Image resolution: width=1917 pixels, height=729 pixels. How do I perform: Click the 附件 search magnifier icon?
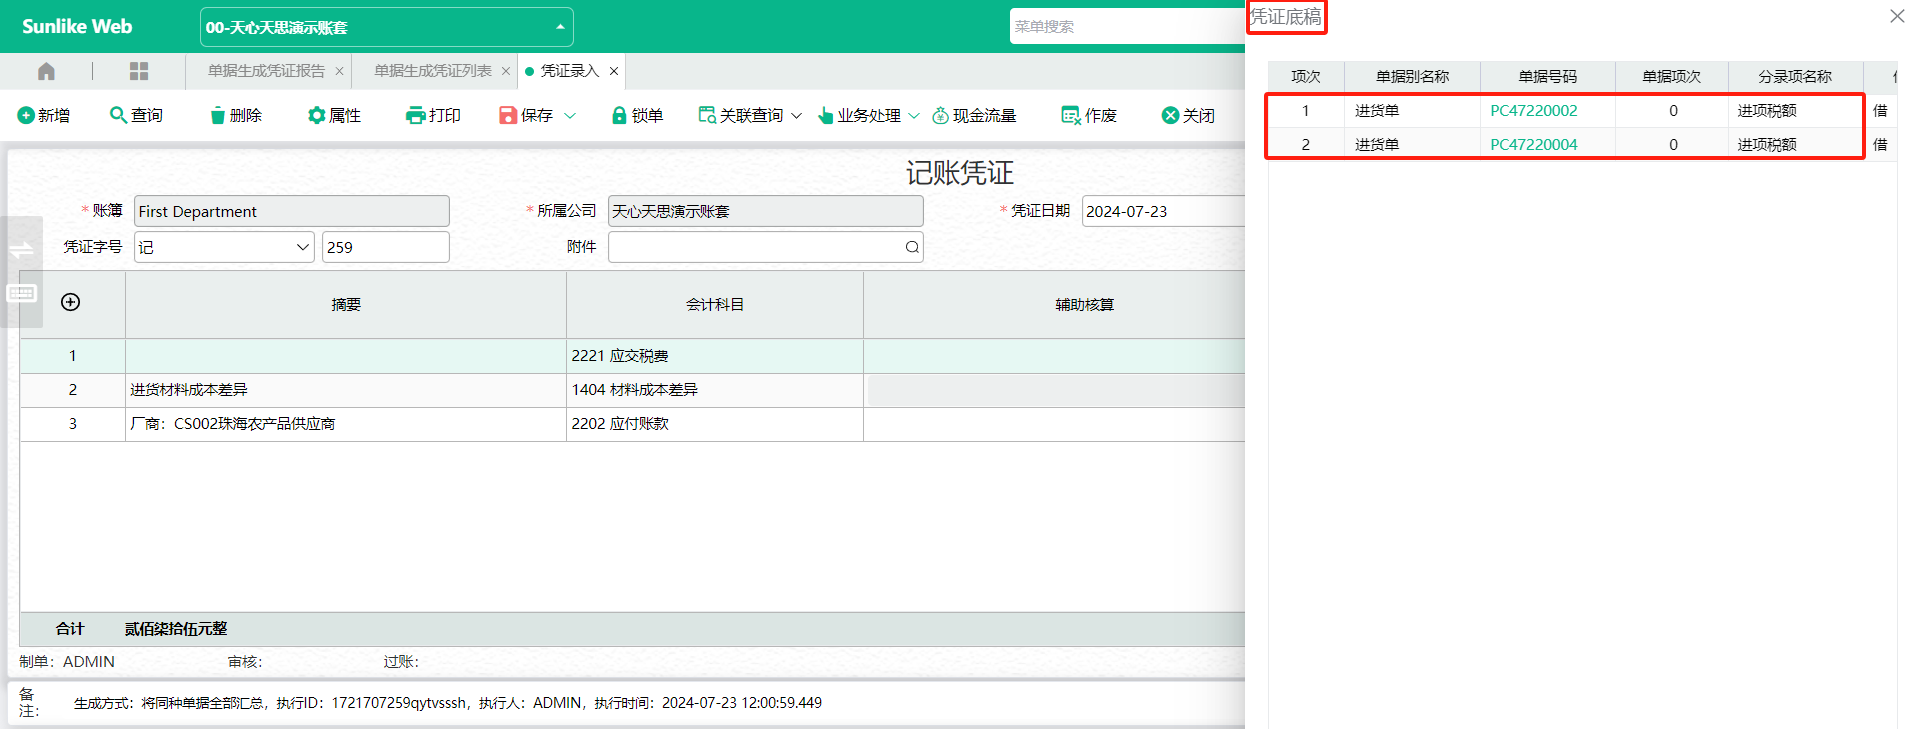click(x=912, y=247)
